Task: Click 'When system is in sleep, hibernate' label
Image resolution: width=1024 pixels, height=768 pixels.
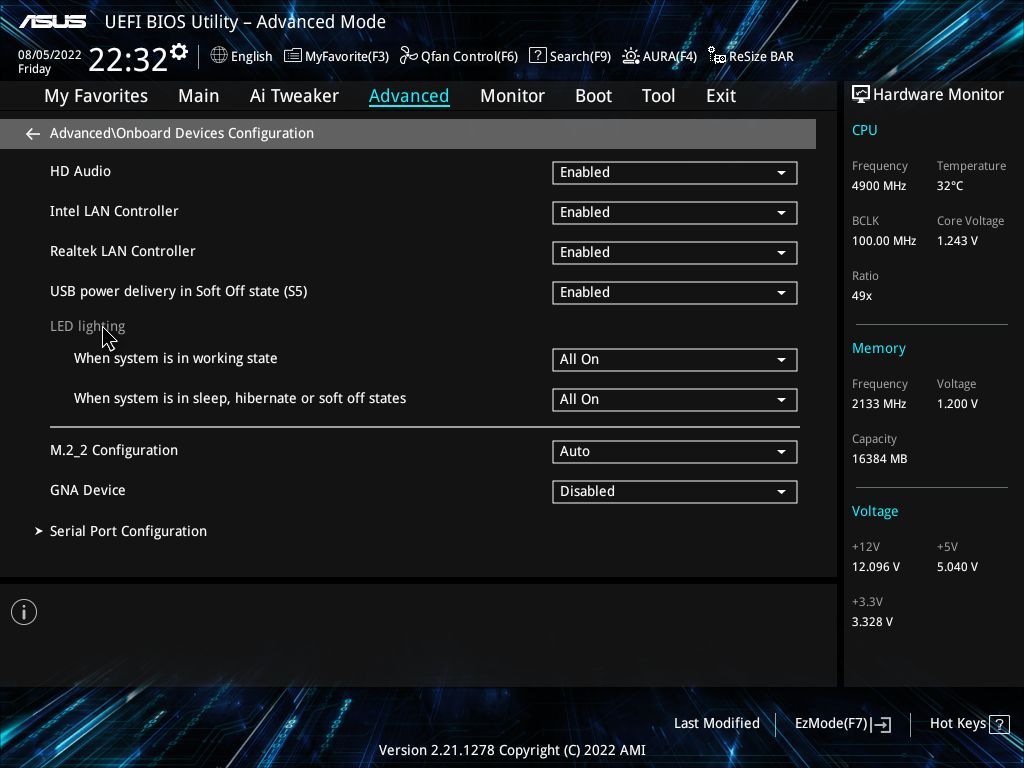Action: pyautogui.click(x=240, y=398)
